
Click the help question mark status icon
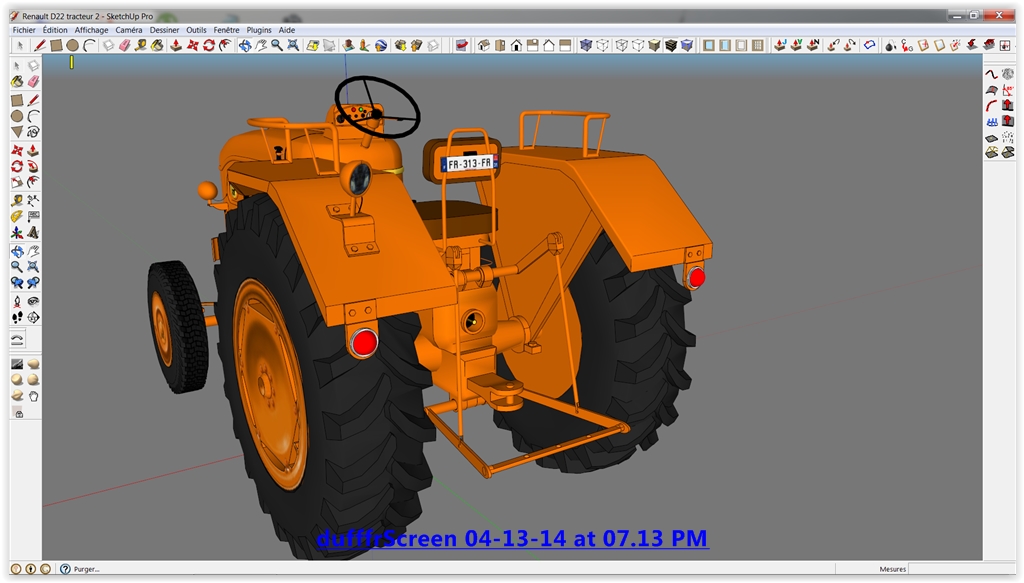pyautogui.click(x=65, y=569)
